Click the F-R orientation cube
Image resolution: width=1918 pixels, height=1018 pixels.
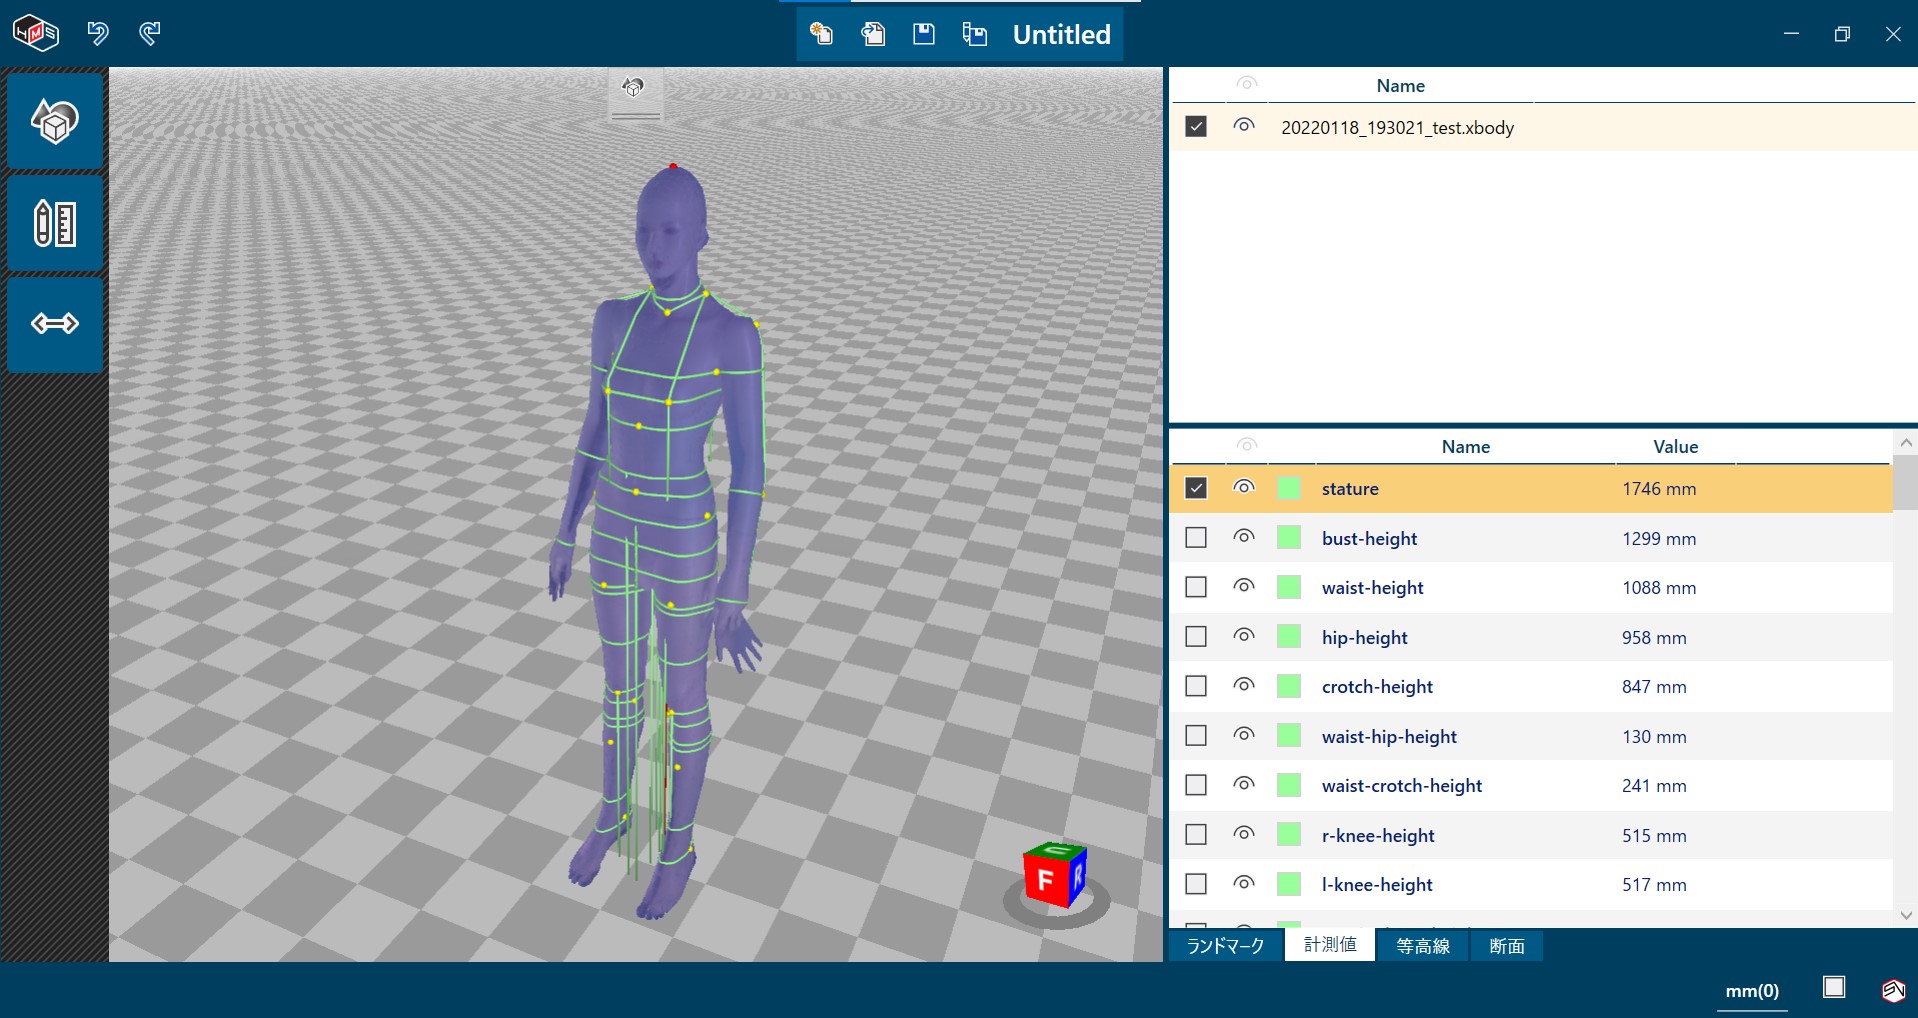tap(1054, 875)
